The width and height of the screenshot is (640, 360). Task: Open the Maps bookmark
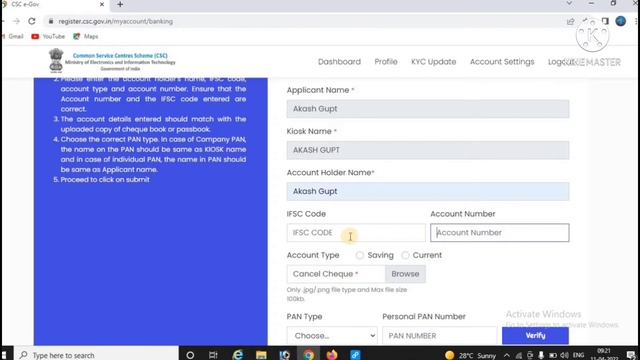click(86, 36)
